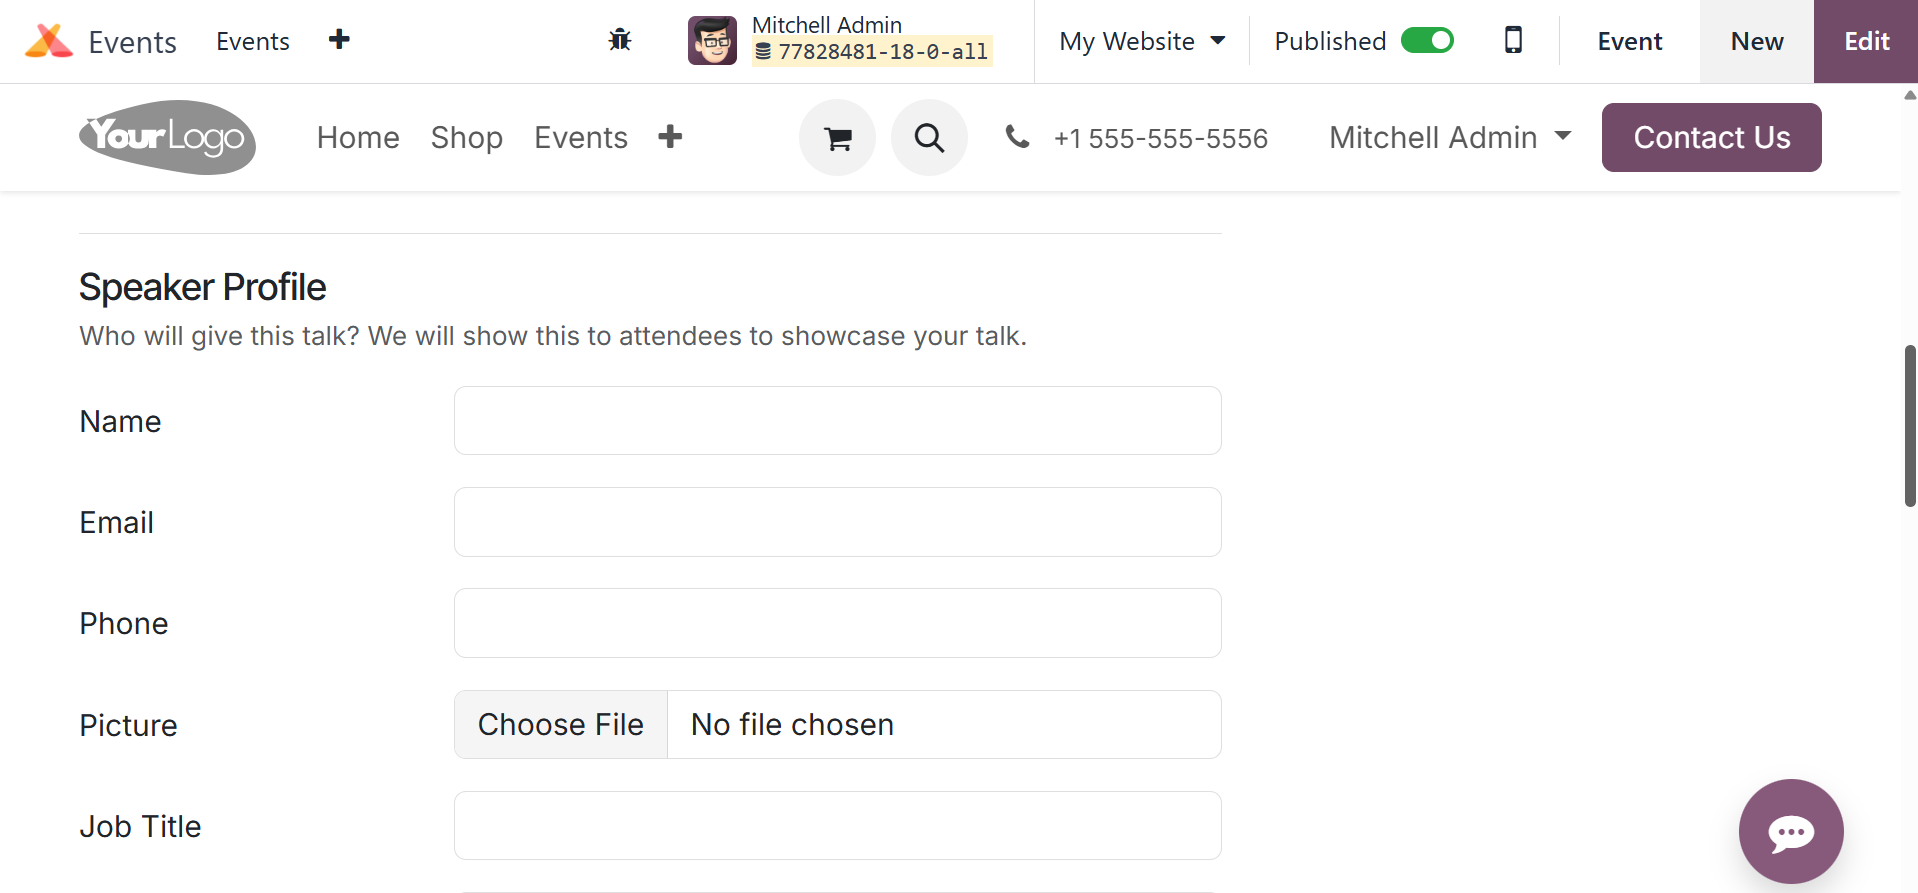The height and width of the screenshot is (893, 1918).
Task: Open Mitchell Admin website user dropdown
Action: tap(1450, 137)
